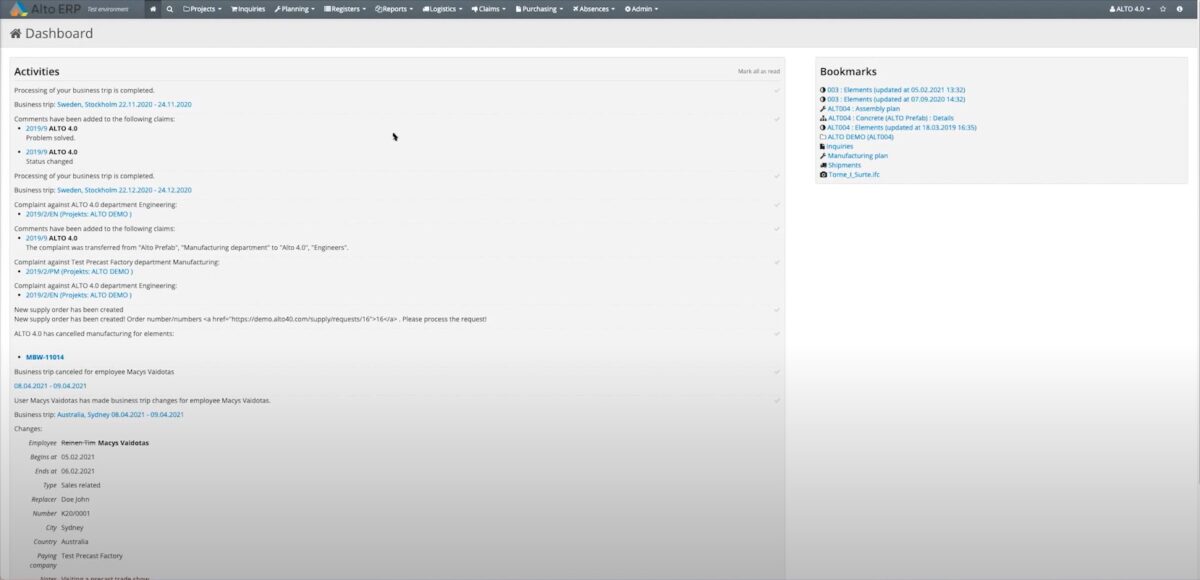Image resolution: width=1200 pixels, height=580 pixels.
Task: Click the Bookmarks panel heading
Action: pyautogui.click(x=848, y=72)
